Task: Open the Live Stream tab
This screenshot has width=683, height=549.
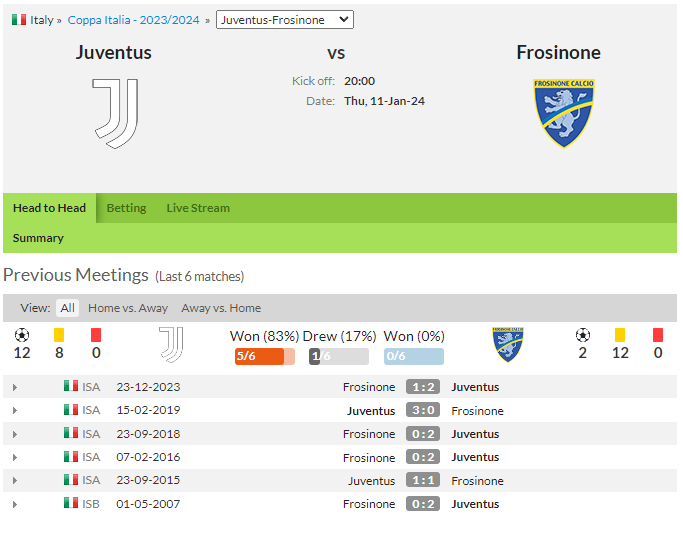Action: tap(198, 208)
